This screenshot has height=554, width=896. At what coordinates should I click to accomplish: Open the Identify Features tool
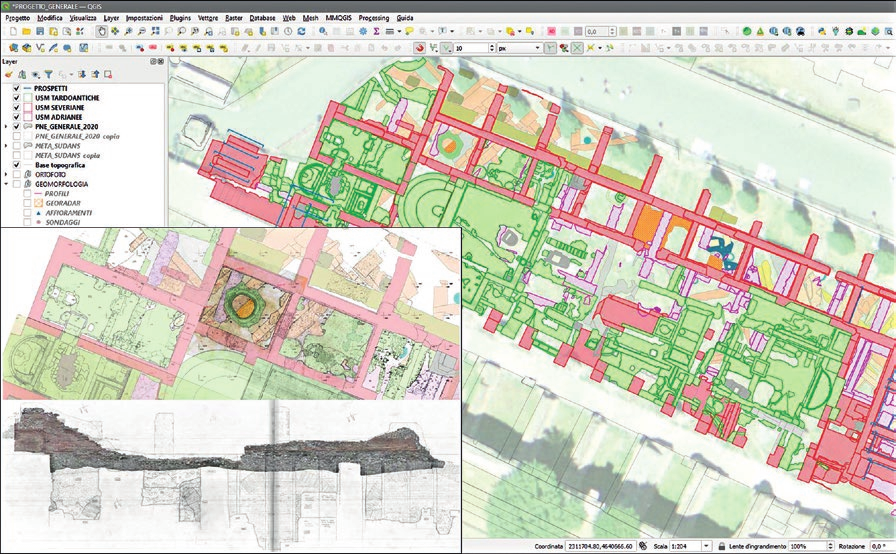click(x=323, y=31)
